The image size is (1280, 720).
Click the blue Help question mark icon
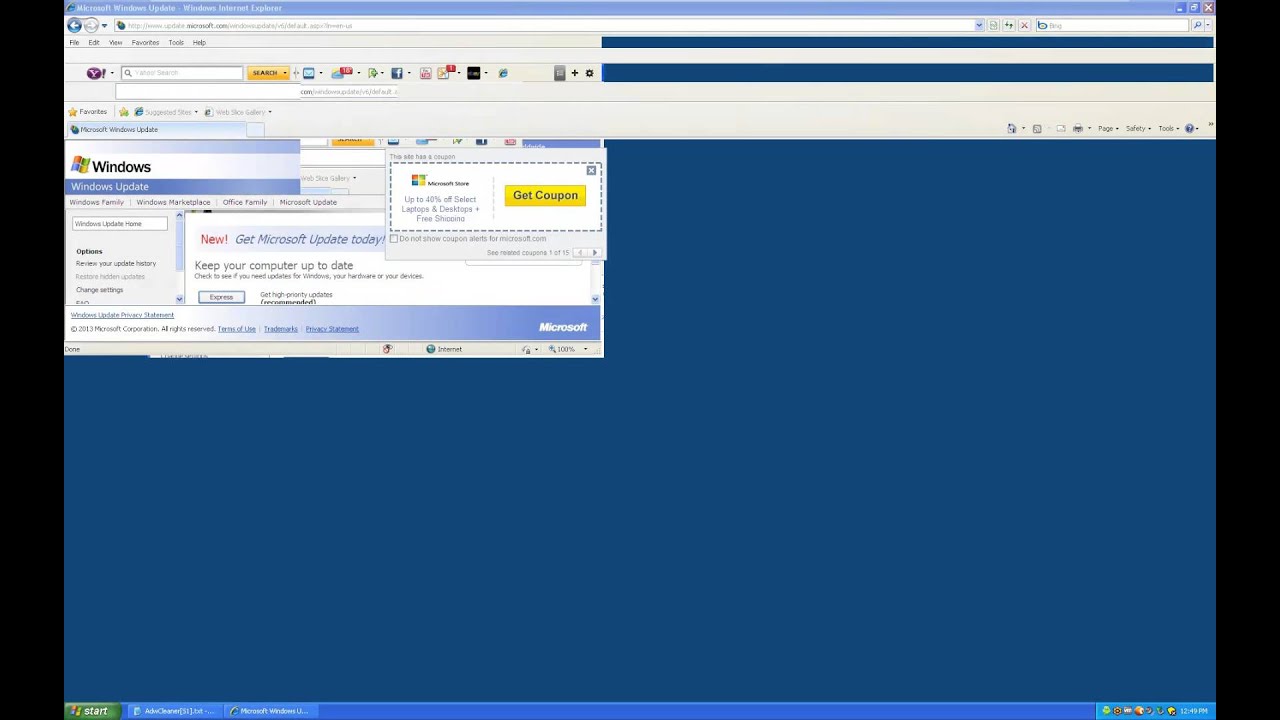click(1190, 128)
